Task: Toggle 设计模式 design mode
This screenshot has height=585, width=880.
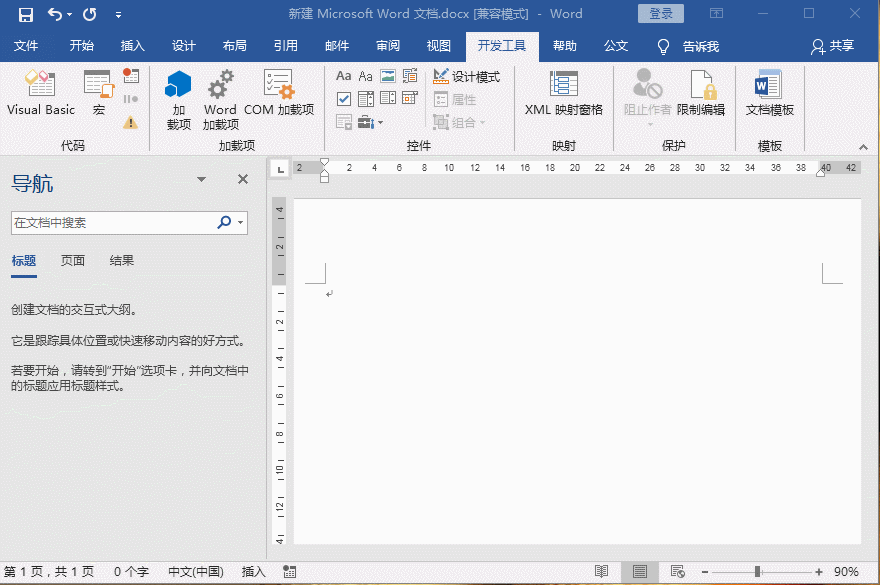Action: [x=466, y=76]
